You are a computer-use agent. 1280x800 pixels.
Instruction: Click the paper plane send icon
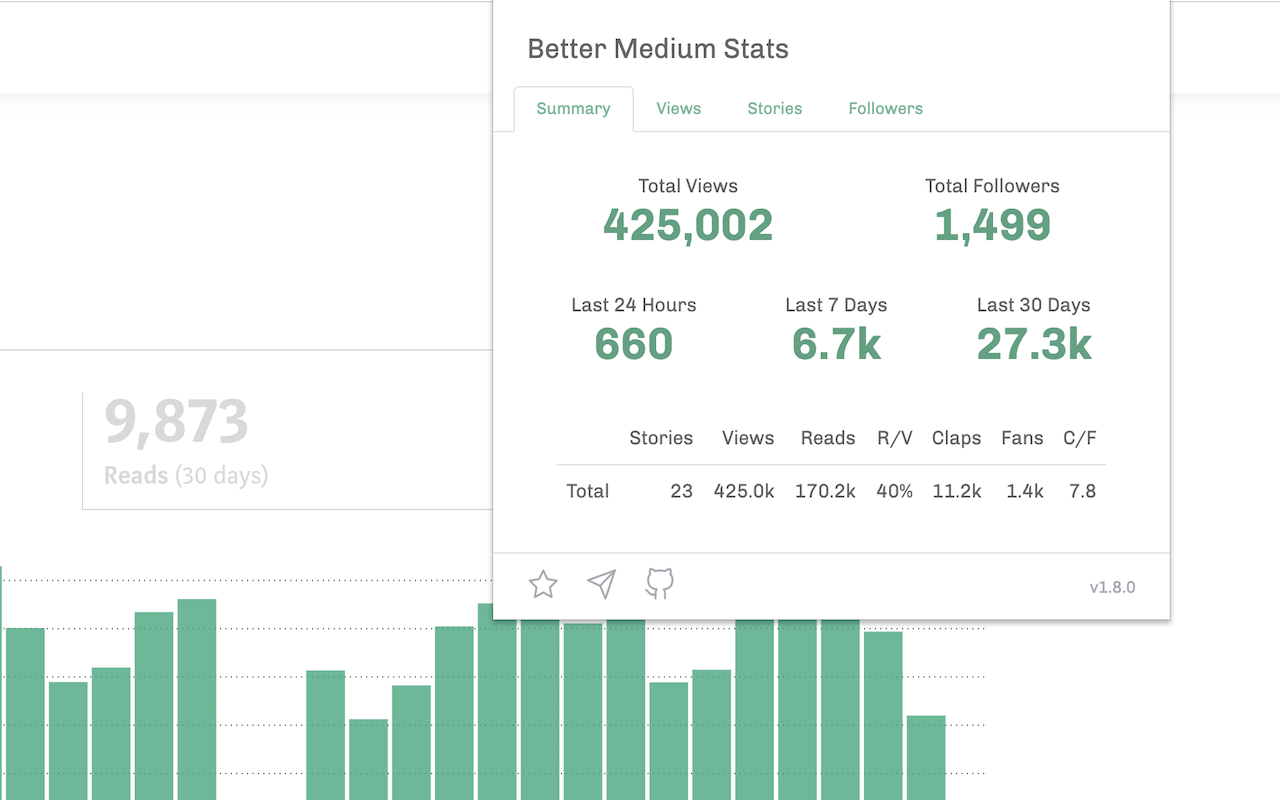(x=601, y=584)
